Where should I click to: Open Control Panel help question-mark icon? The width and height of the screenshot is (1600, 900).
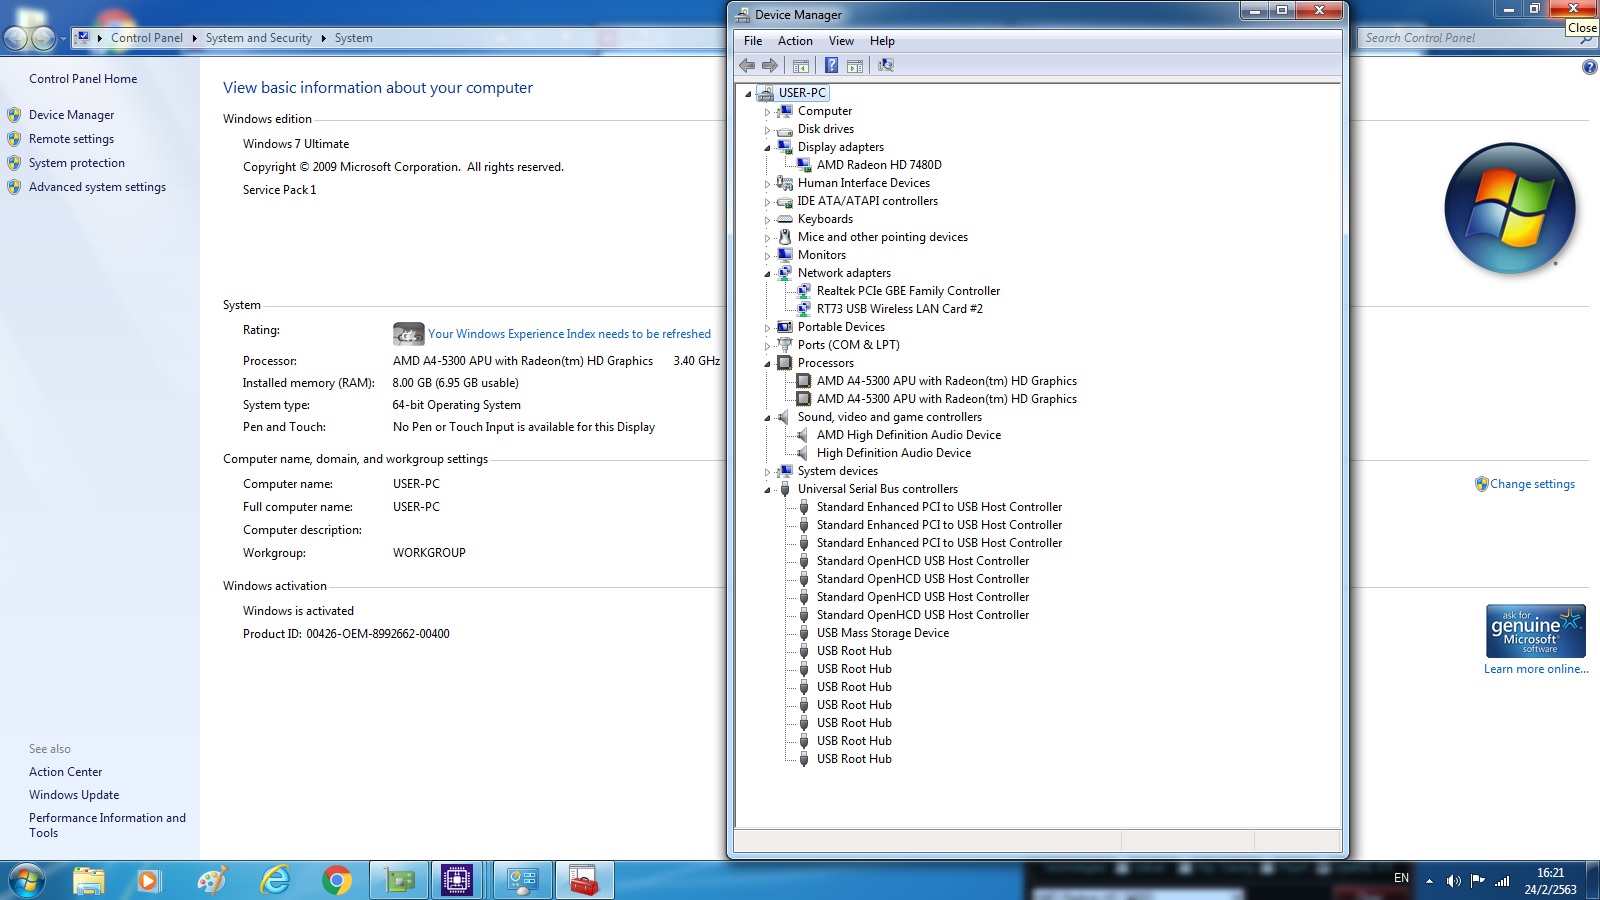point(1589,67)
